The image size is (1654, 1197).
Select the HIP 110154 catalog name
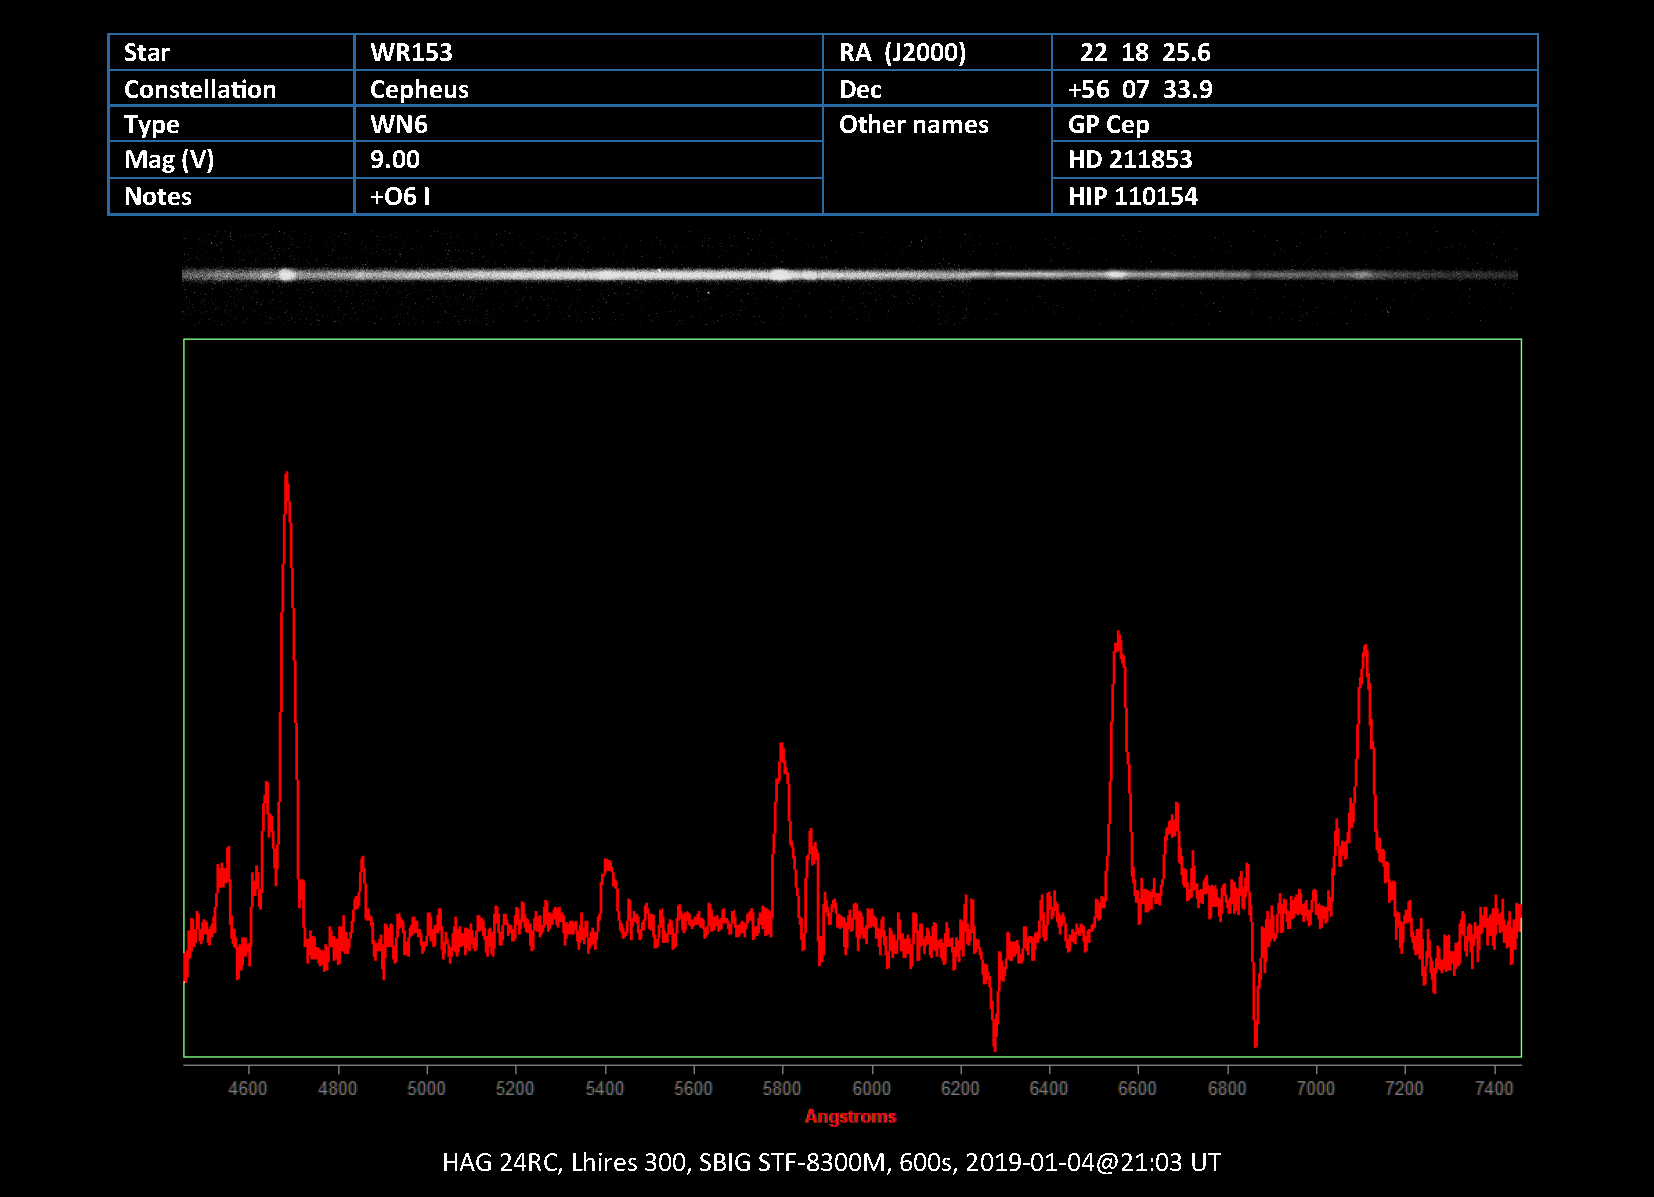(1132, 196)
